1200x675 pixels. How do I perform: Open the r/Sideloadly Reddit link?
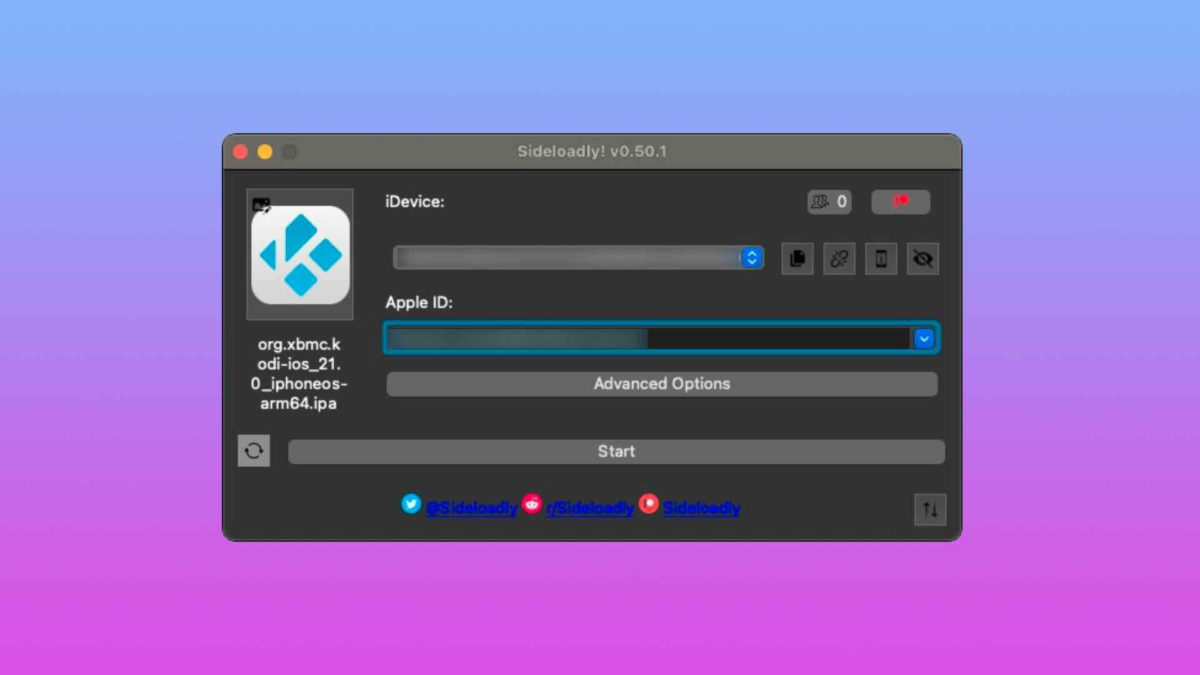[590, 508]
